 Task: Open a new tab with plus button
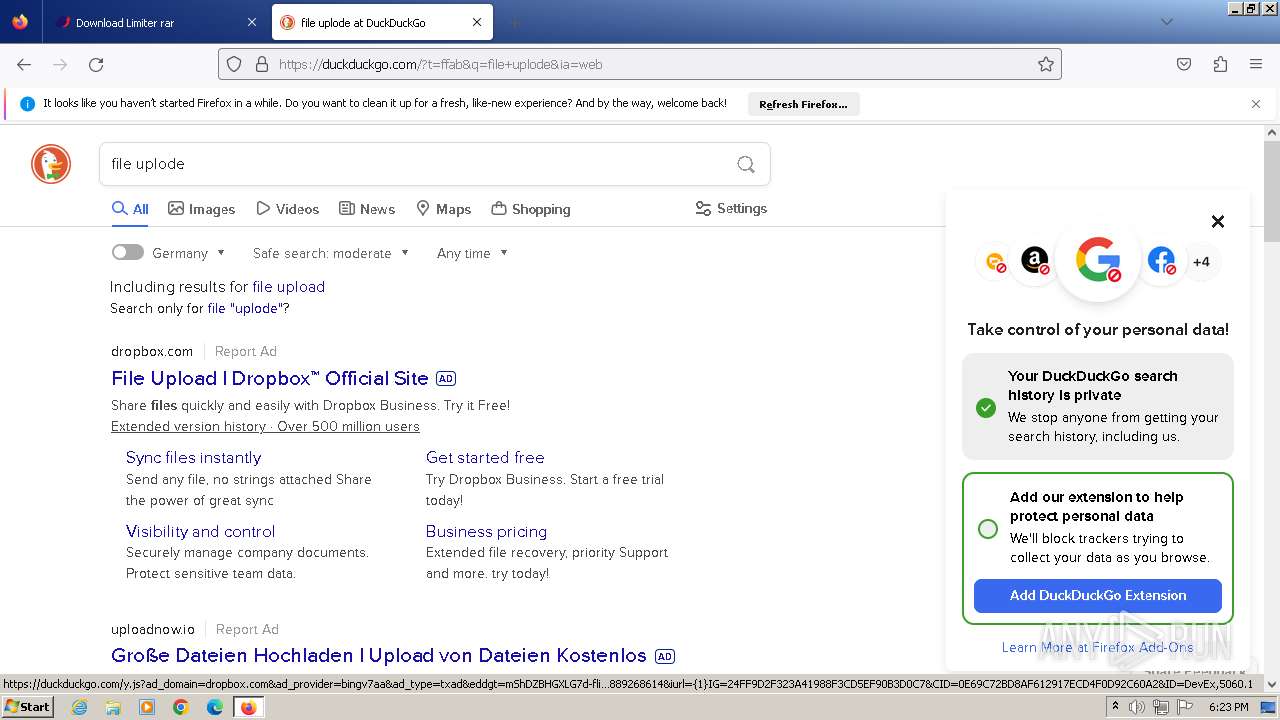514,22
